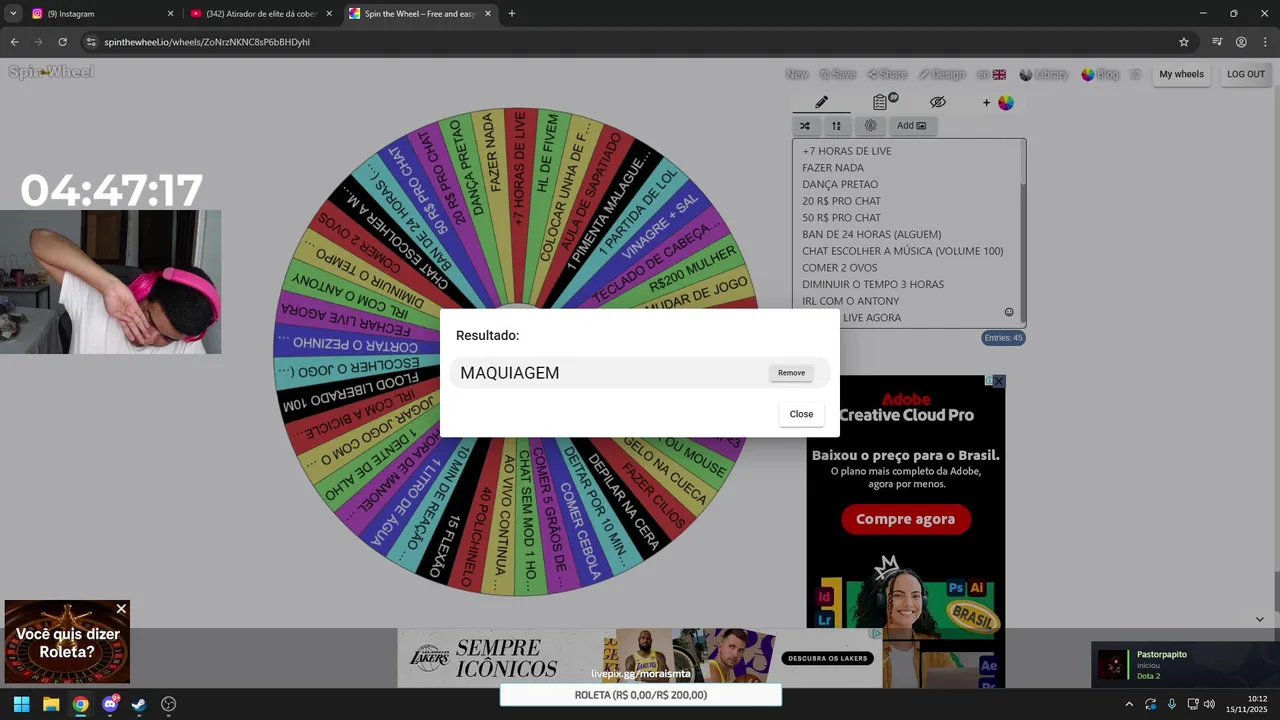Click the Entries: 45 counter badge

[x=1003, y=338]
